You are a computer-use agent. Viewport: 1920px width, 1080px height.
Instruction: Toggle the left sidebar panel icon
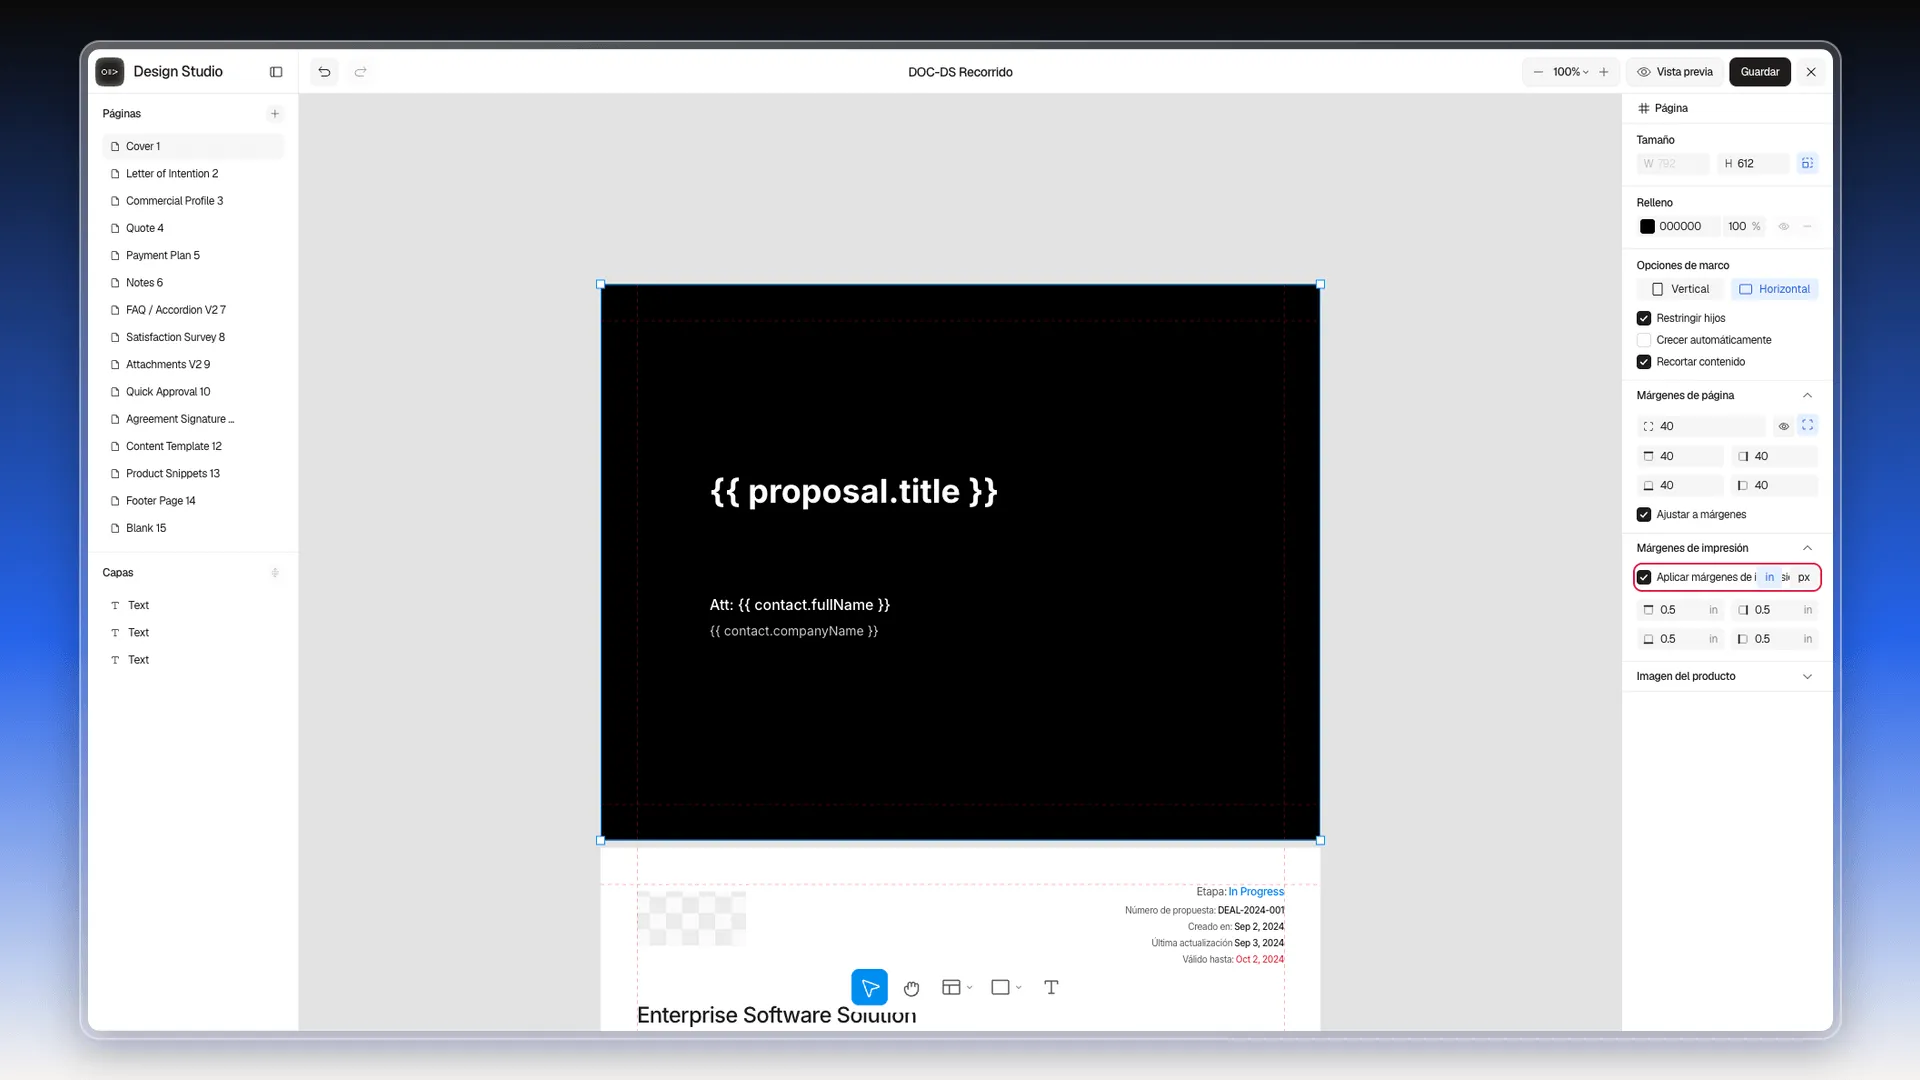click(x=276, y=72)
